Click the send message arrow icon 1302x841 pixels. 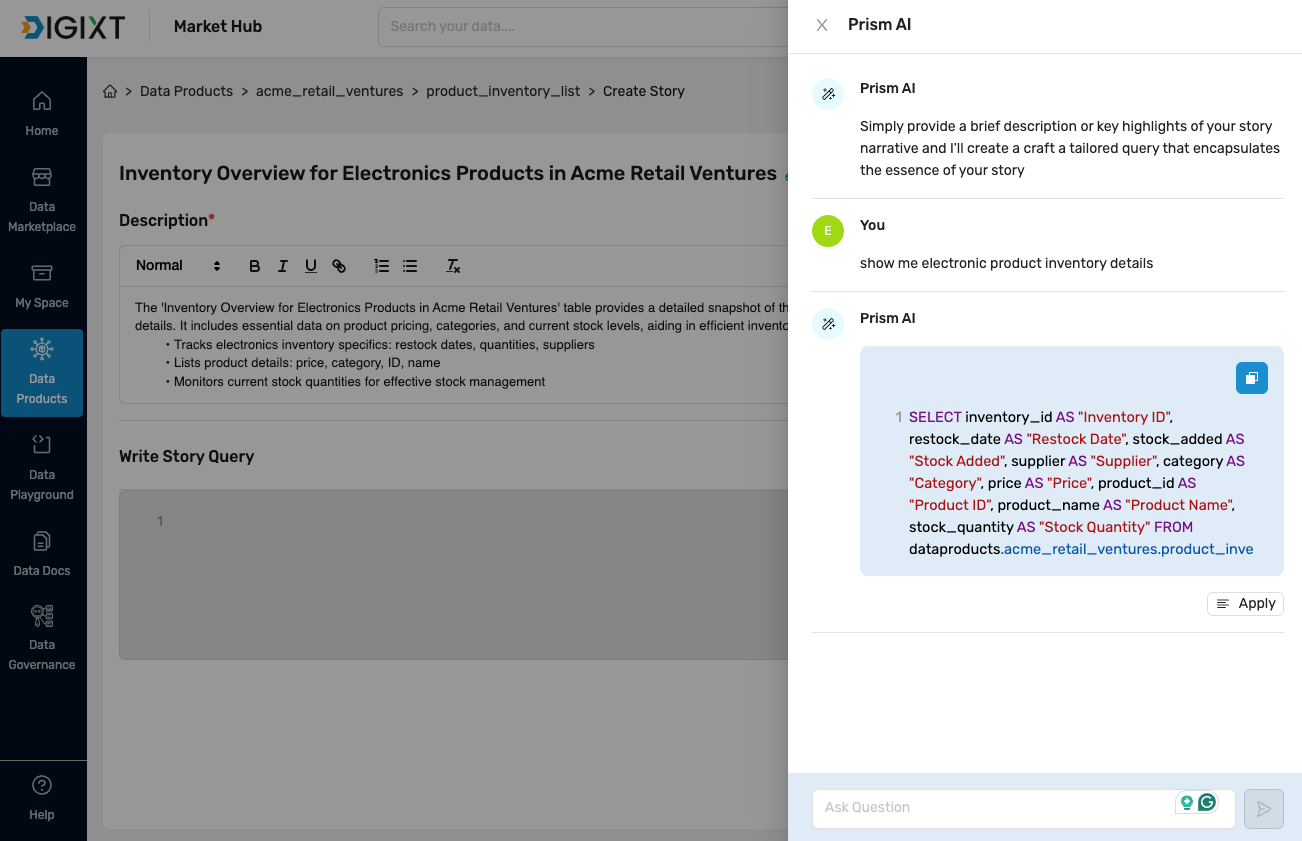point(1263,808)
